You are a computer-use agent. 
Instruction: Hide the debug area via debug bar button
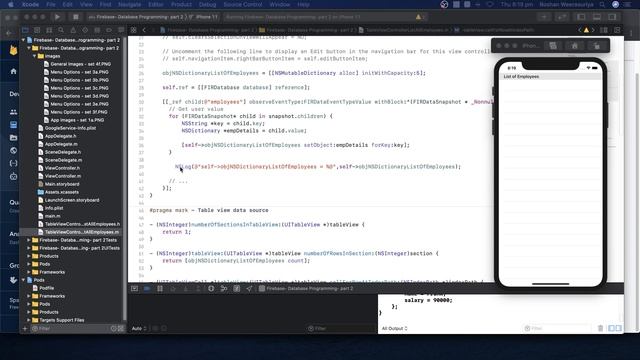click(x=134, y=289)
